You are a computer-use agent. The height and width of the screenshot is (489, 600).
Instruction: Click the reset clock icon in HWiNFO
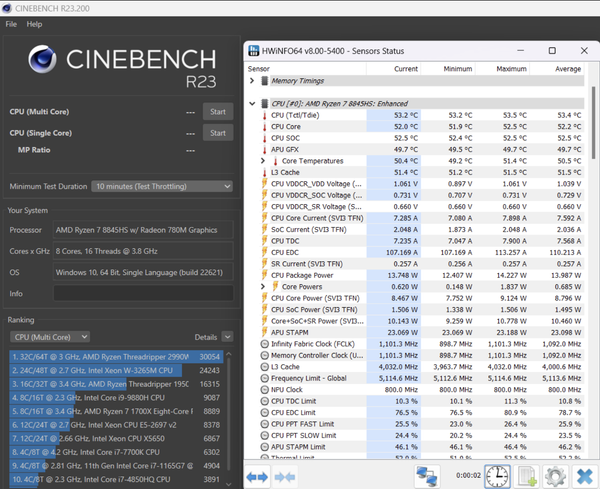pyautogui.click(x=497, y=477)
